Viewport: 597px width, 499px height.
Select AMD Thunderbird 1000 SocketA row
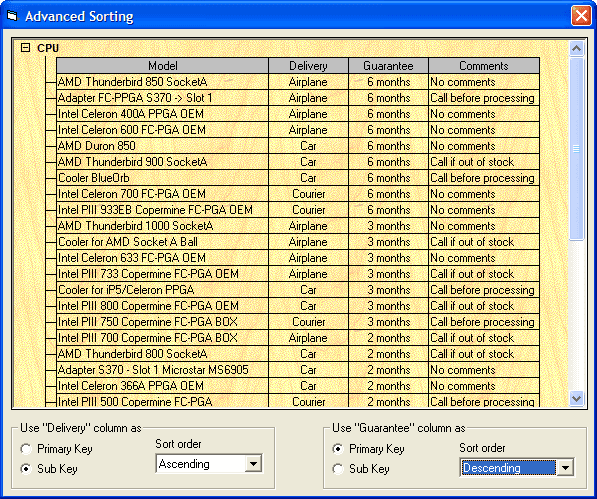298,226
